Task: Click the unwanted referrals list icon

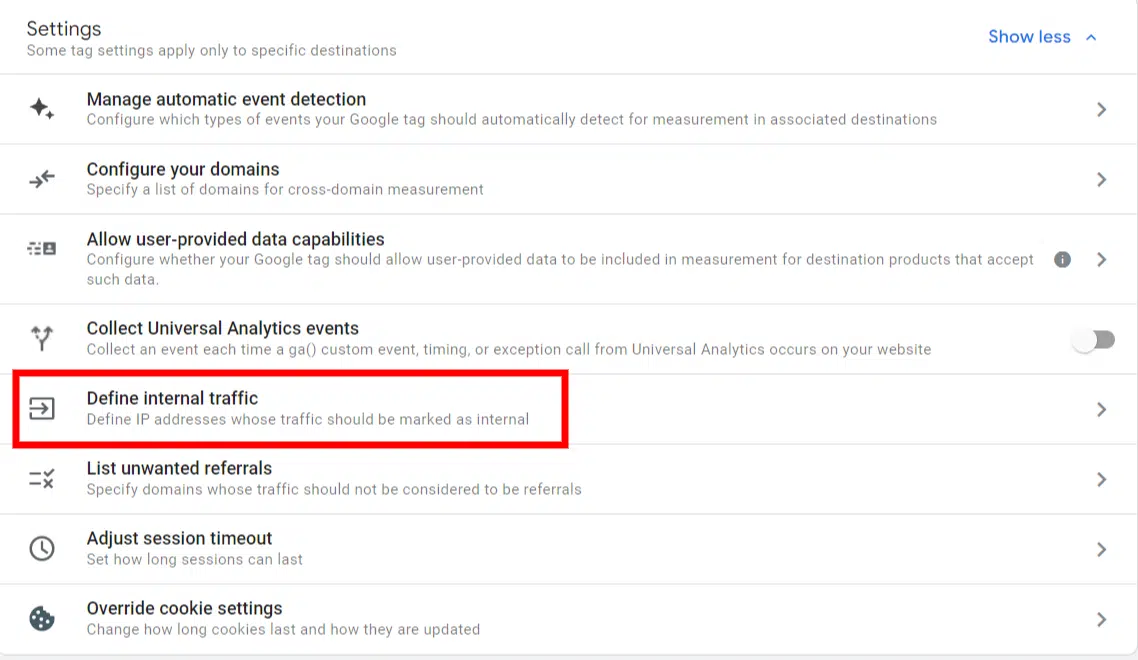Action: 41,479
